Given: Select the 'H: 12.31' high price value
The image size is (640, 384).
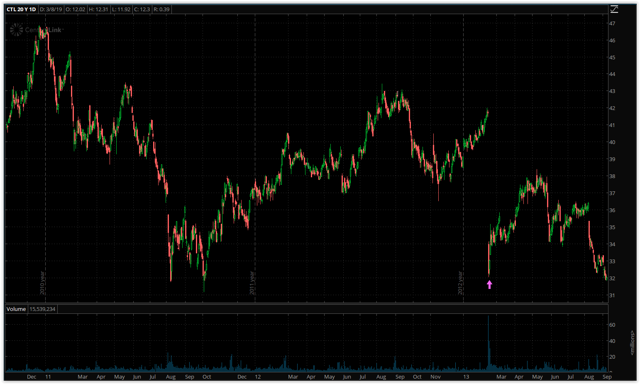Looking at the screenshot, I should (98, 9).
